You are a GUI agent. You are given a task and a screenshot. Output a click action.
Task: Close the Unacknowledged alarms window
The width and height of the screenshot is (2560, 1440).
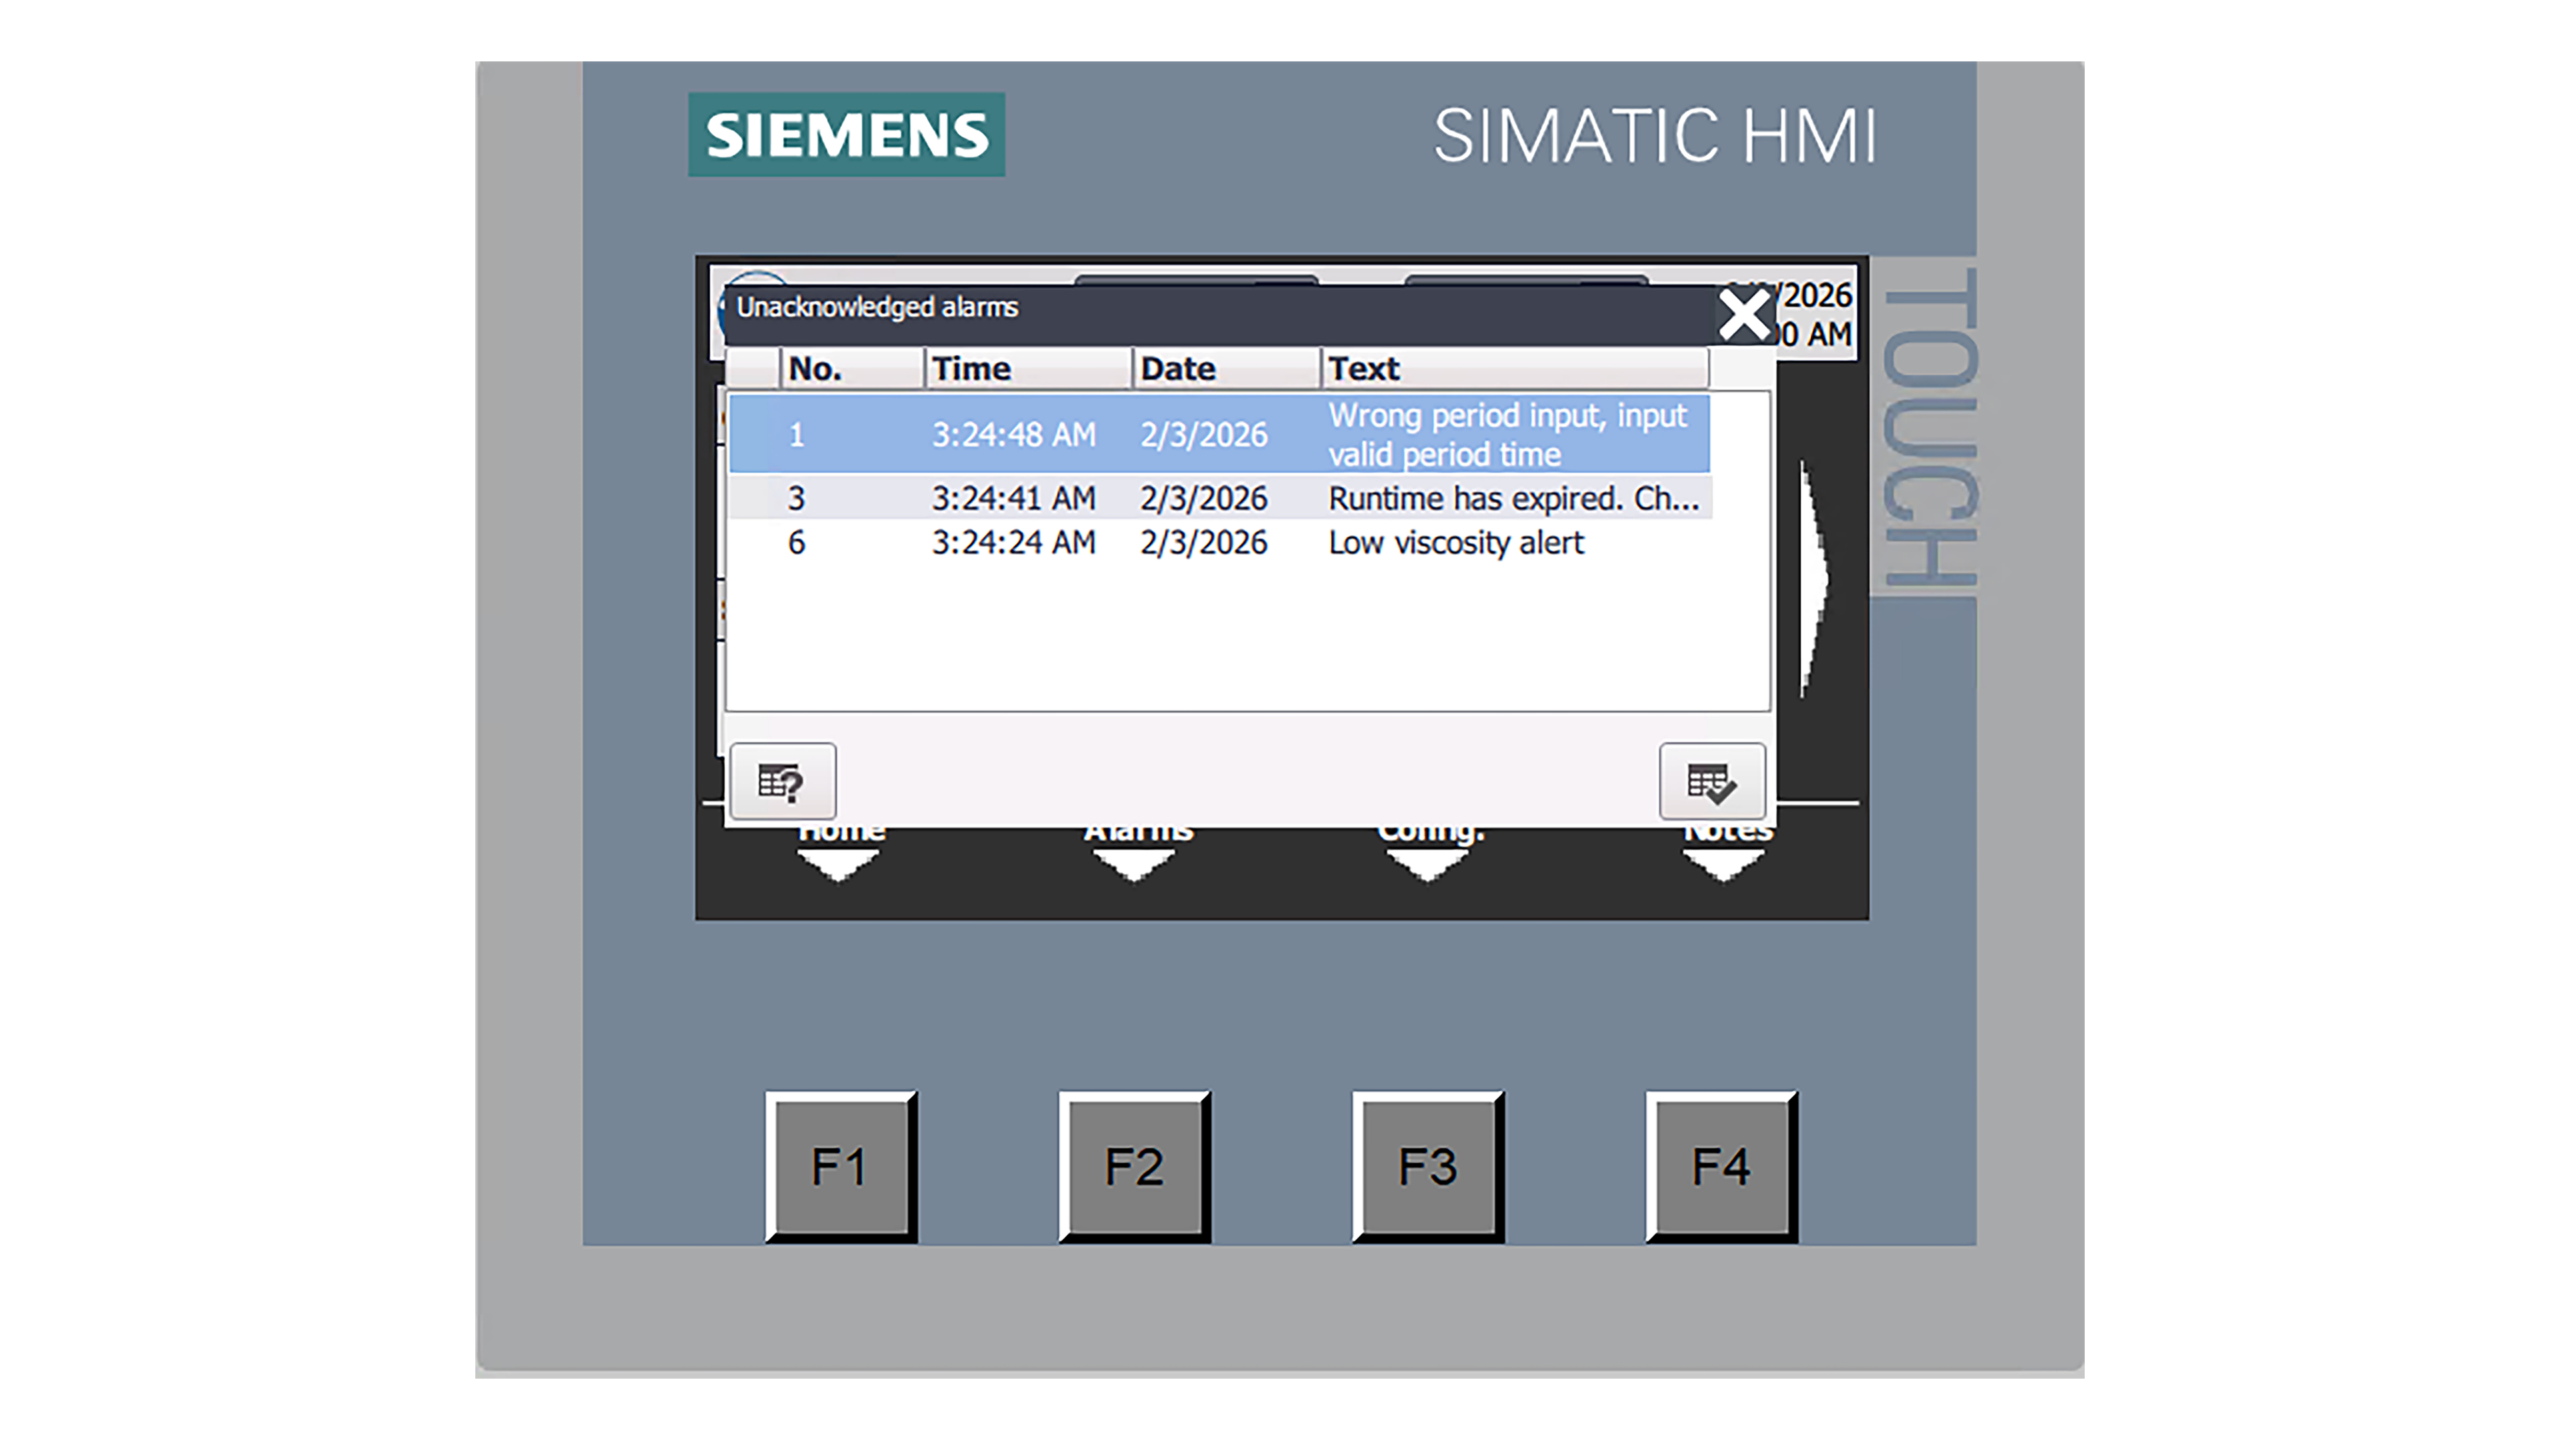tap(1744, 315)
